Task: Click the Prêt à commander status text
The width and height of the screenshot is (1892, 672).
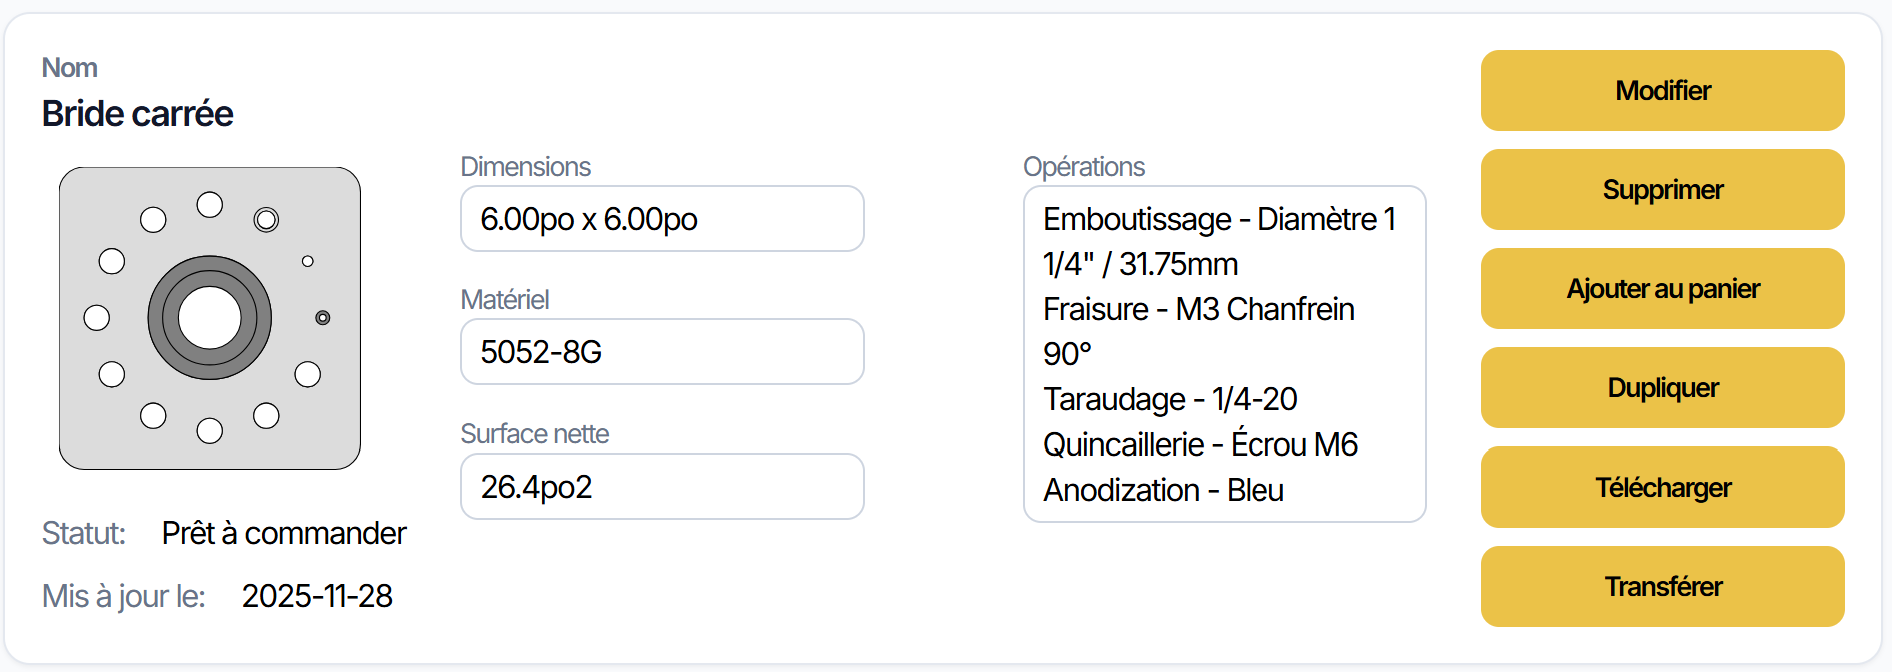Action: click(284, 533)
